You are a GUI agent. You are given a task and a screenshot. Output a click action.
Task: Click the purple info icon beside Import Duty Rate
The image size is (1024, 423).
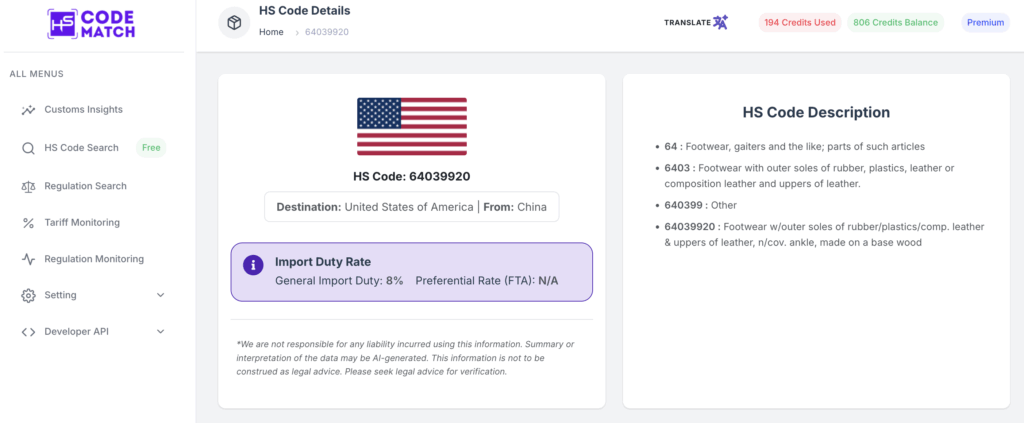tap(254, 265)
